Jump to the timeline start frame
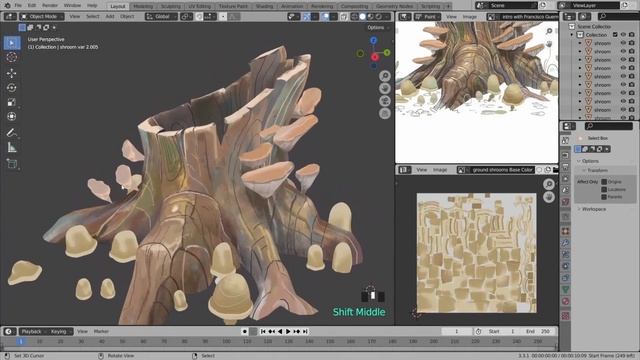 coord(263,331)
